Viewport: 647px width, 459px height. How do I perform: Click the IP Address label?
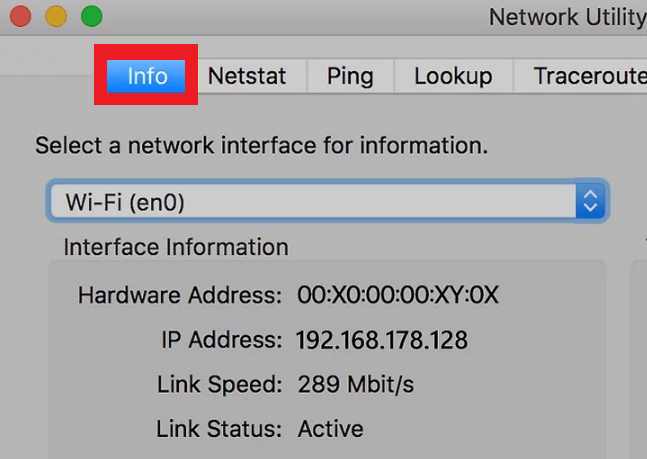pos(222,340)
